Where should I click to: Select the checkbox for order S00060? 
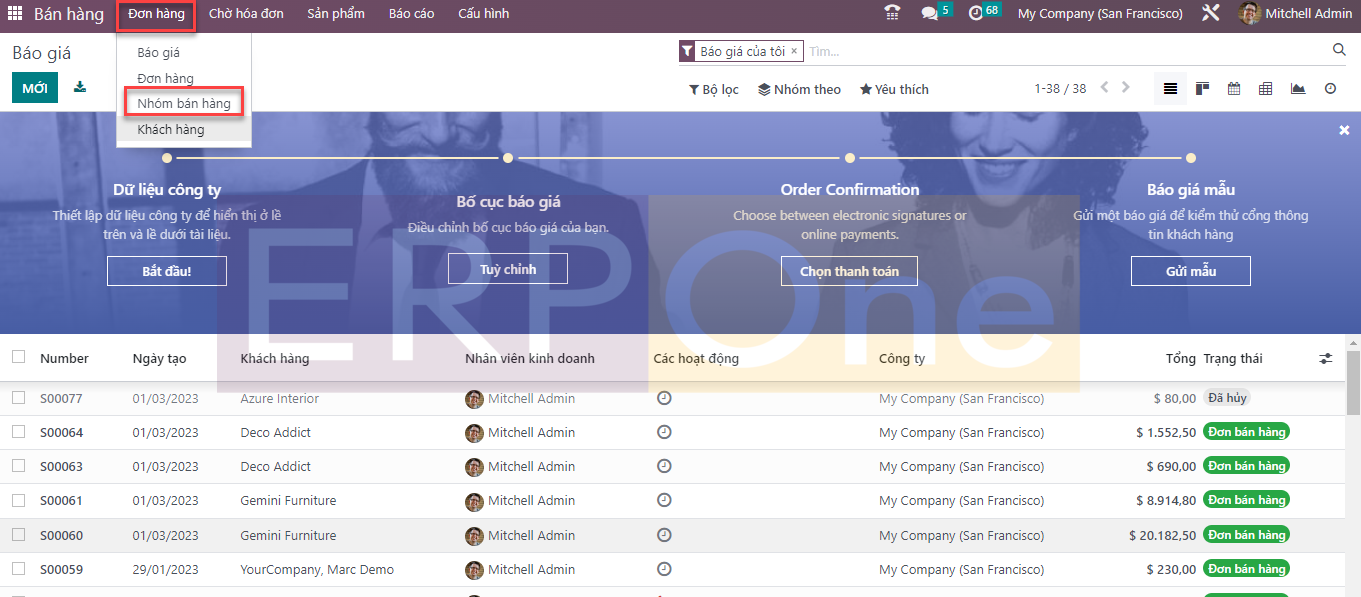coord(18,535)
